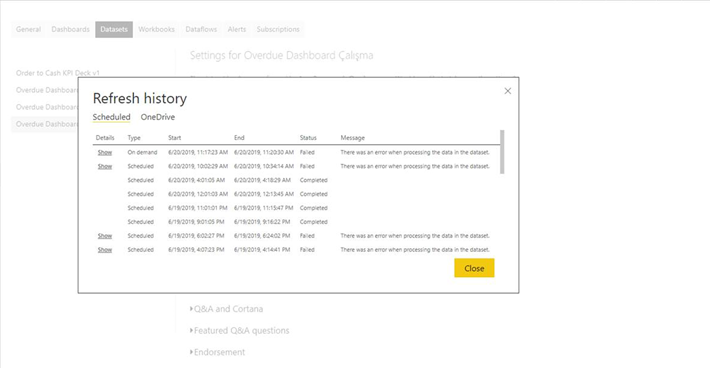Open the Datasets settings tab

coord(114,30)
